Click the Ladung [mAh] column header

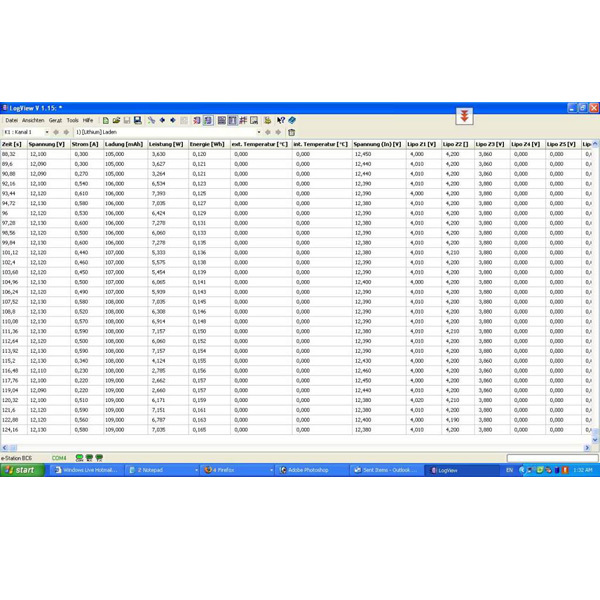coord(126,144)
